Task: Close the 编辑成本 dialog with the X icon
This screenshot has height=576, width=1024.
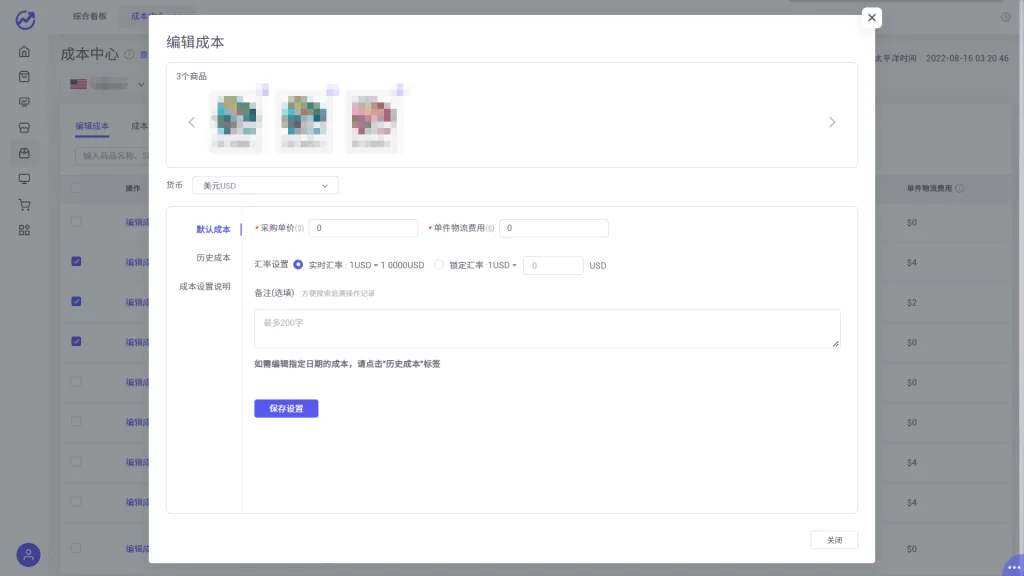Action: (x=871, y=18)
